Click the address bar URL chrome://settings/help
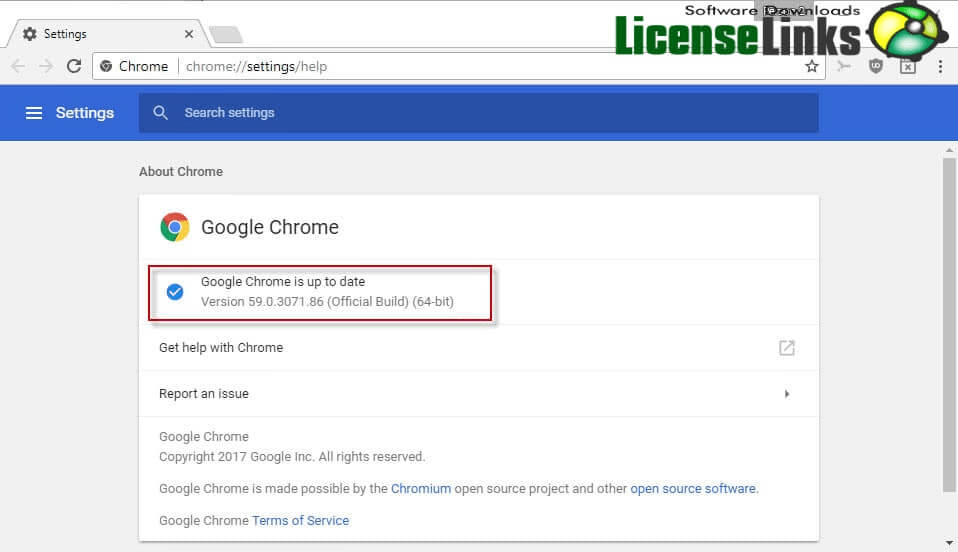Screen dimensions: 958x552 click(x=257, y=66)
